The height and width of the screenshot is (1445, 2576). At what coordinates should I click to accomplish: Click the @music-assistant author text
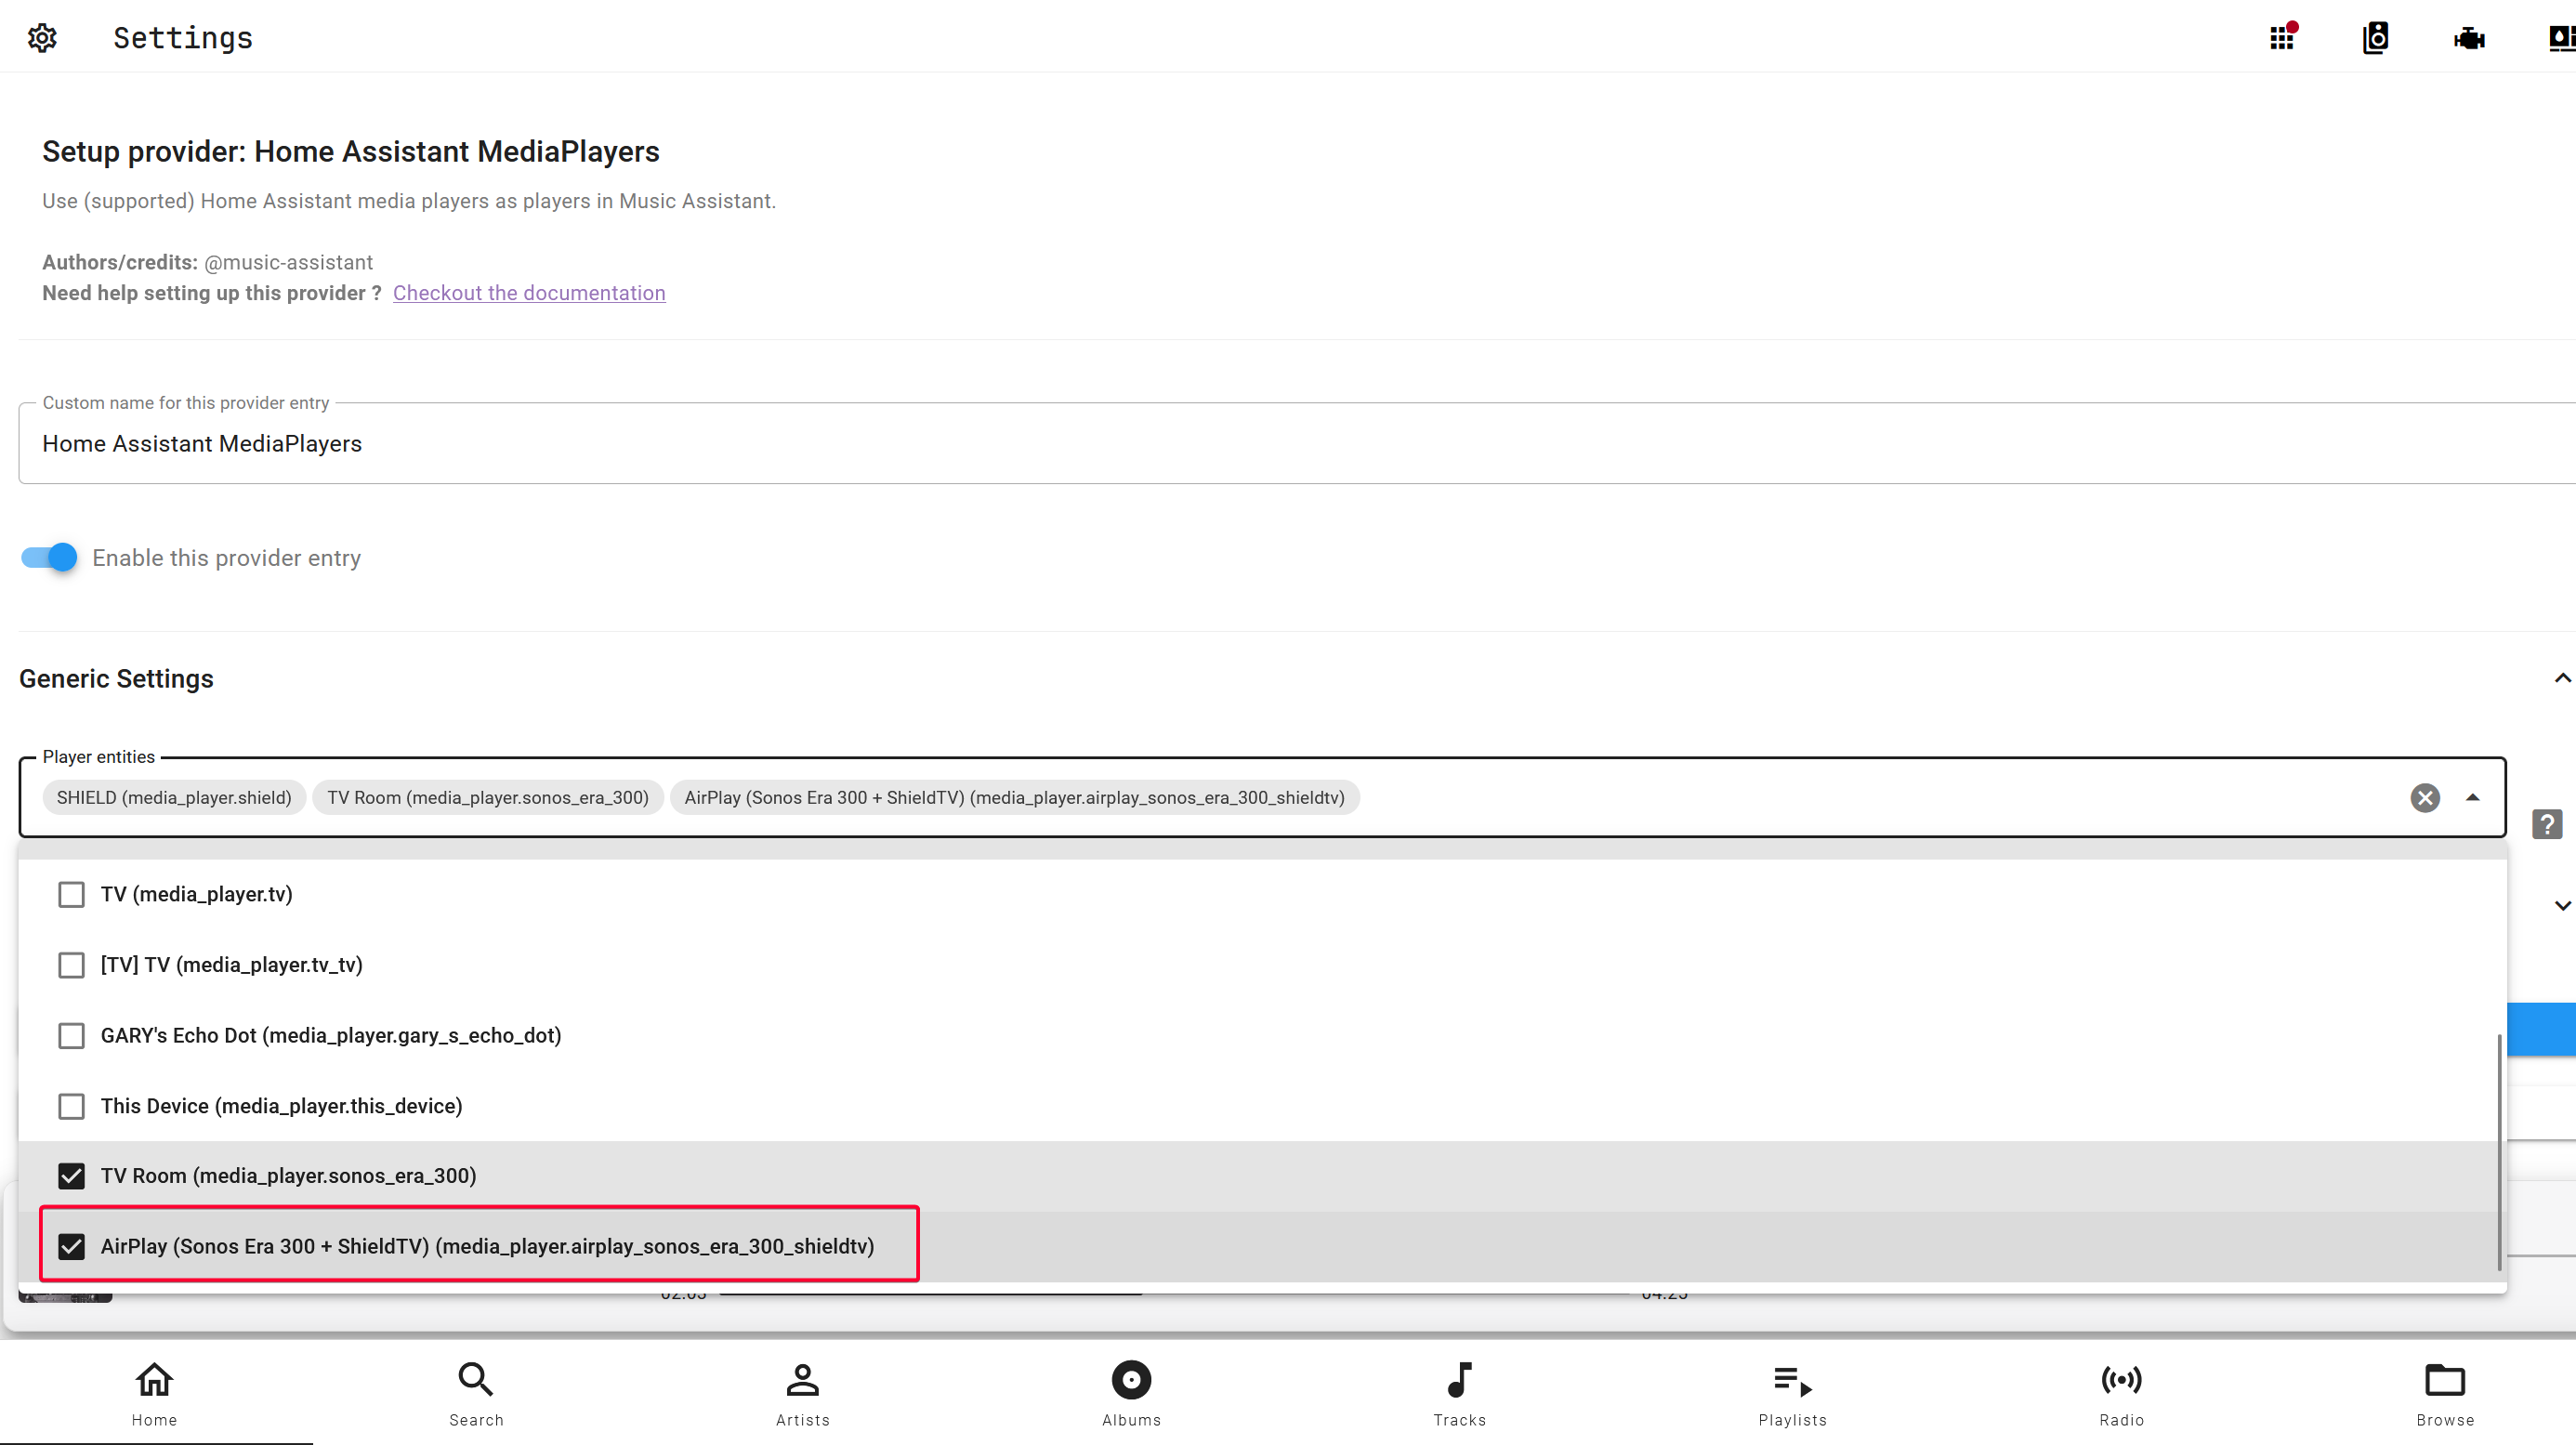click(x=288, y=262)
